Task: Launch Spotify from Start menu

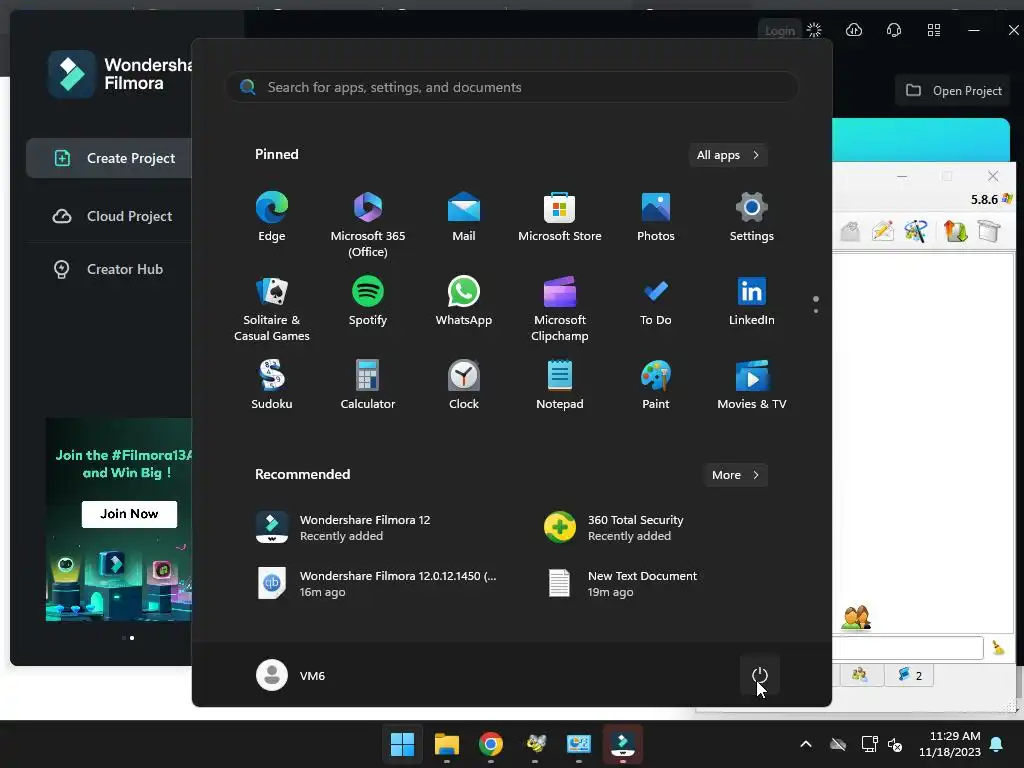Action: pos(368,301)
